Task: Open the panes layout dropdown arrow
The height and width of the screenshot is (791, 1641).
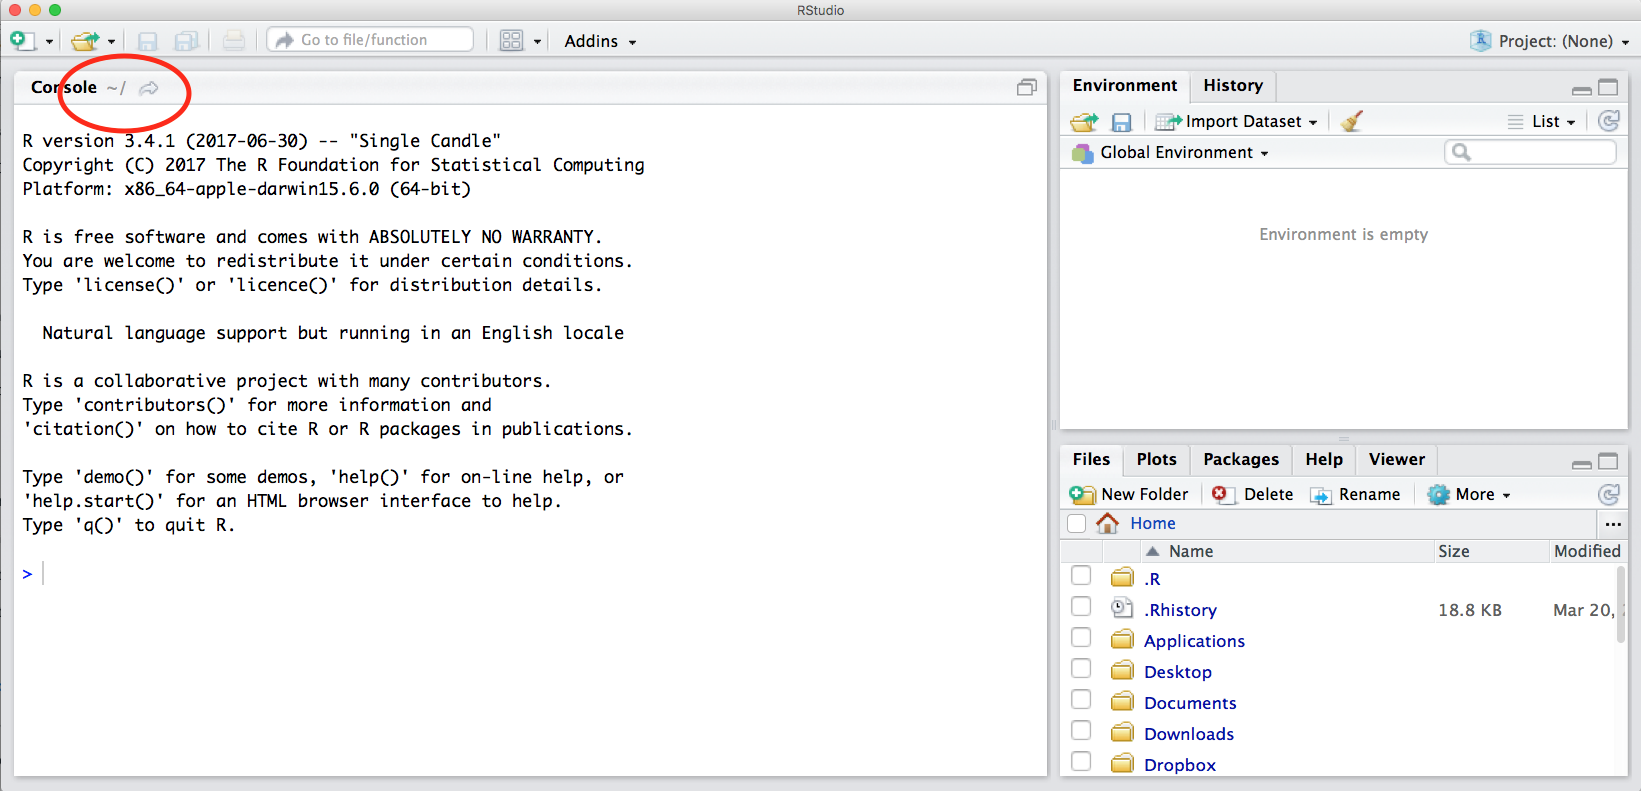Action: (537, 42)
